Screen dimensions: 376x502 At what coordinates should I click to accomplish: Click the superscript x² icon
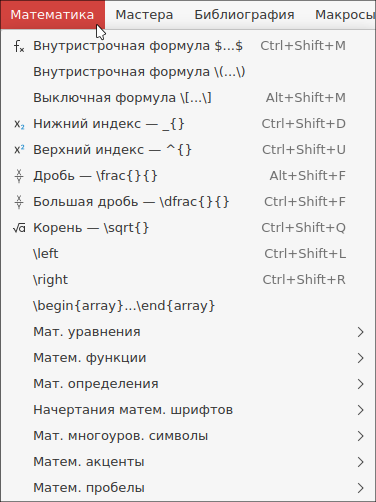[19, 150]
